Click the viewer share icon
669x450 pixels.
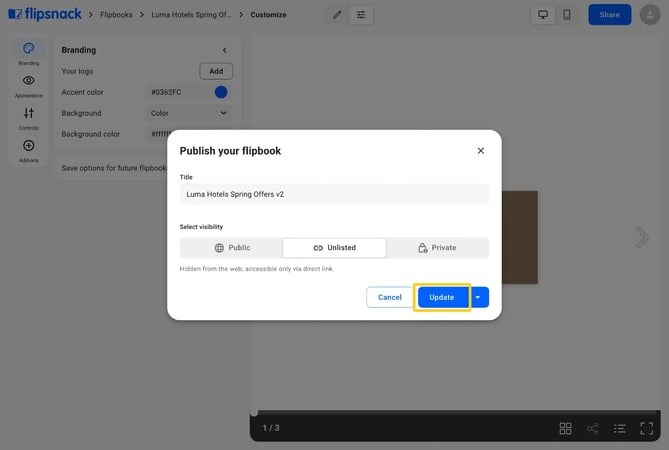point(593,428)
